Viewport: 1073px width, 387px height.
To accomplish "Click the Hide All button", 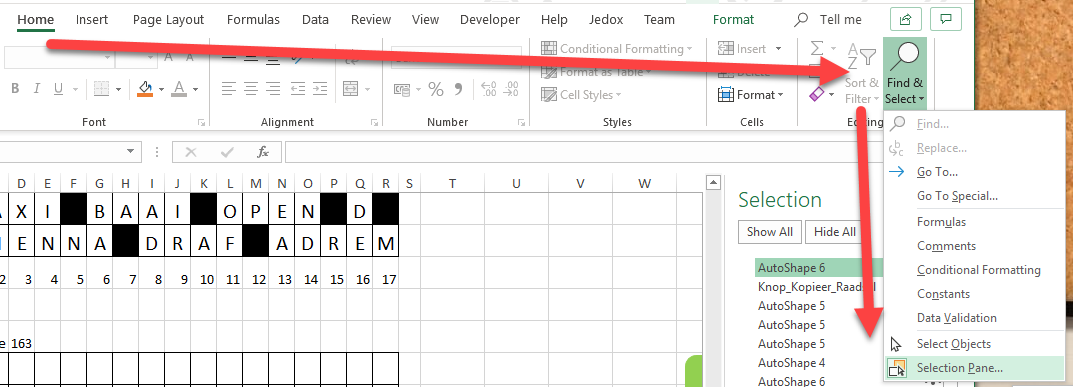I will [835, 232].
